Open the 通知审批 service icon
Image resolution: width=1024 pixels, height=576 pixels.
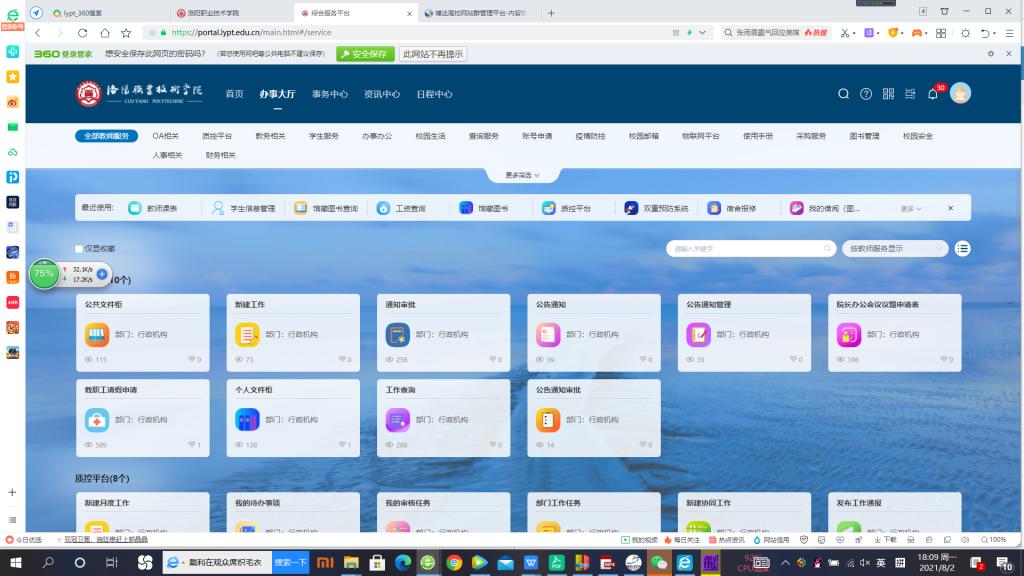[x=397, y=335]
